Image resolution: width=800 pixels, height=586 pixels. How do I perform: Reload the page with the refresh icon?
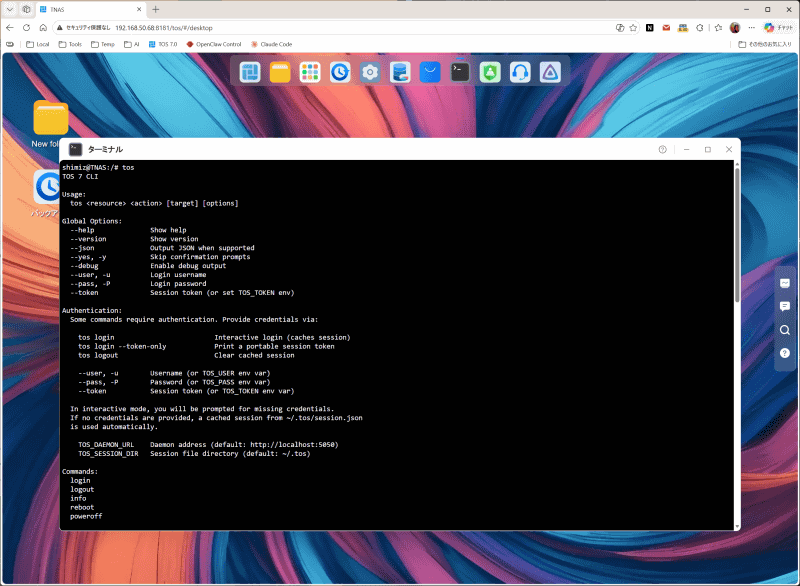(27, 28)
